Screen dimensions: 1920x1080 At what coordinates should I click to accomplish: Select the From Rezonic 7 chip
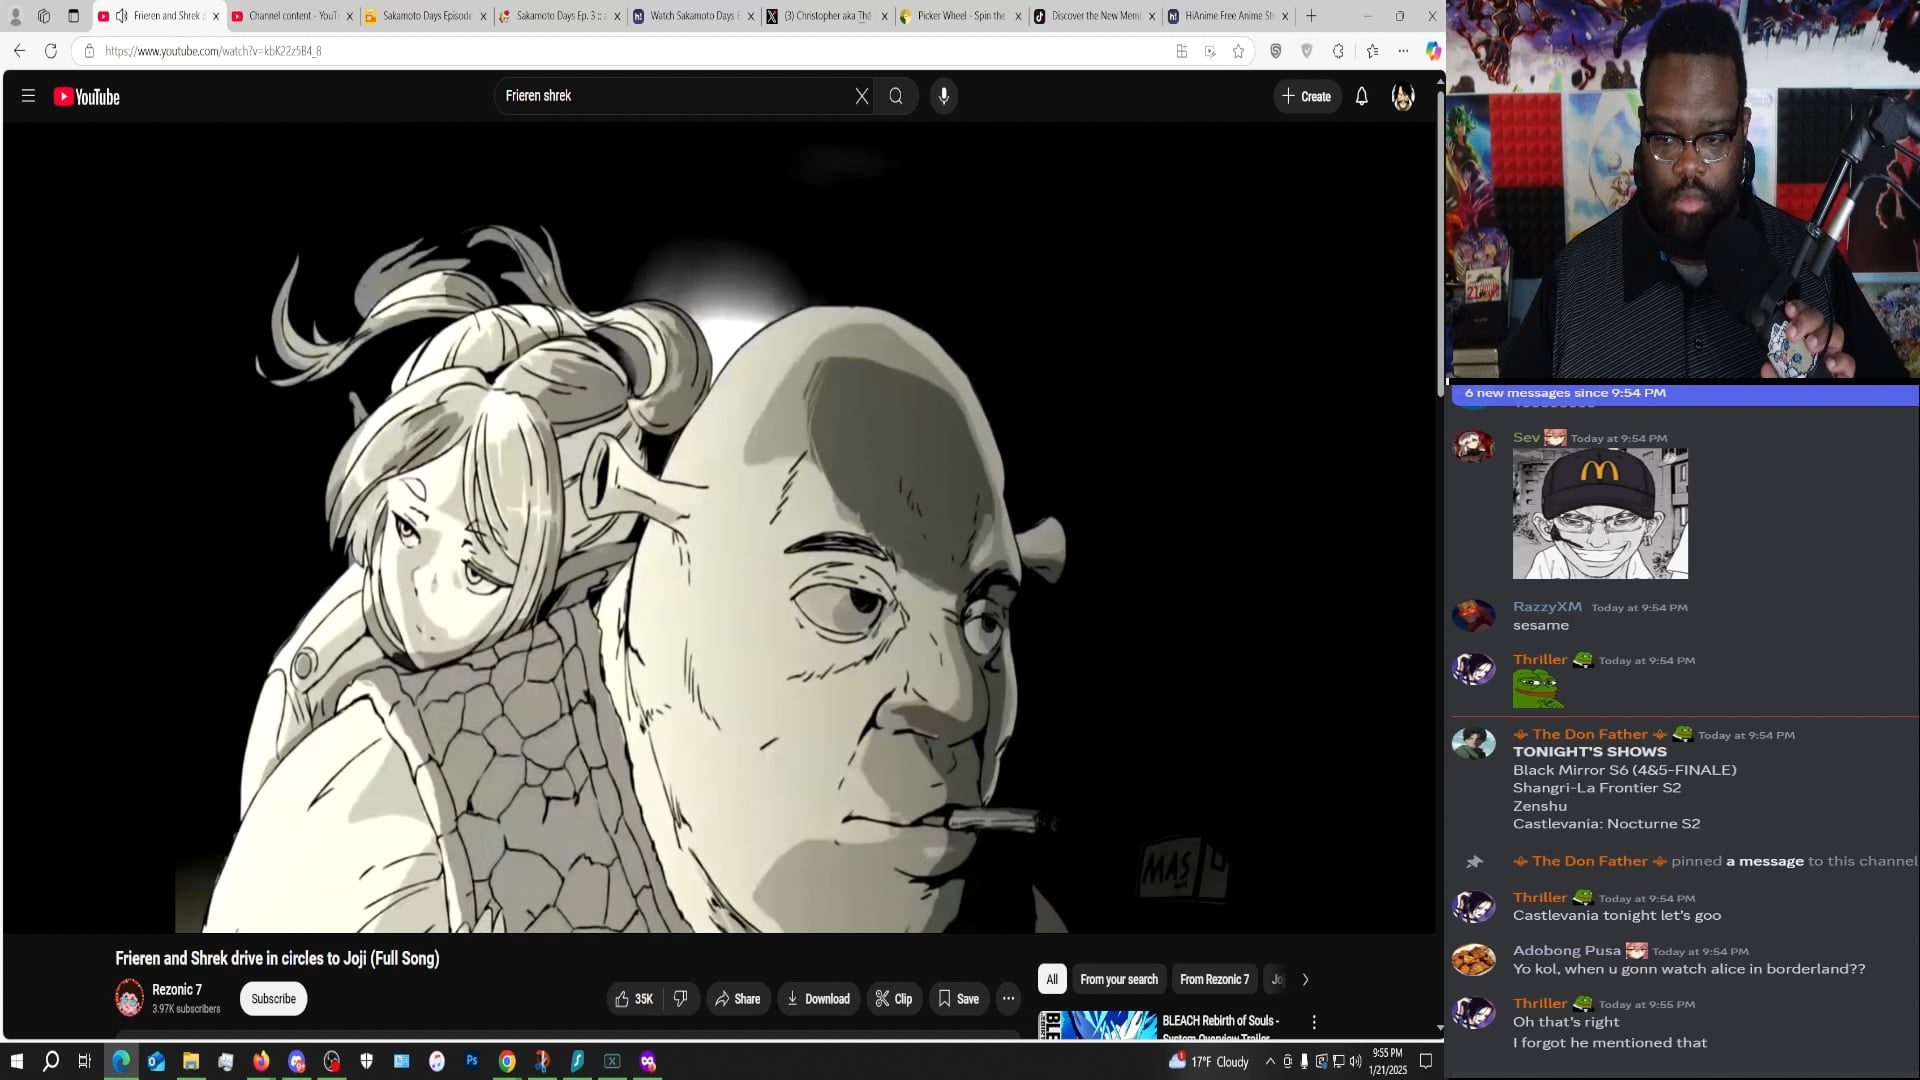coord(1214,980)
